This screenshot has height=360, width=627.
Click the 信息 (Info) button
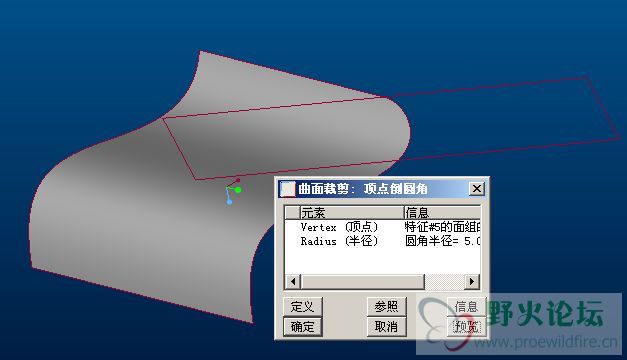(x=466, y=306)
